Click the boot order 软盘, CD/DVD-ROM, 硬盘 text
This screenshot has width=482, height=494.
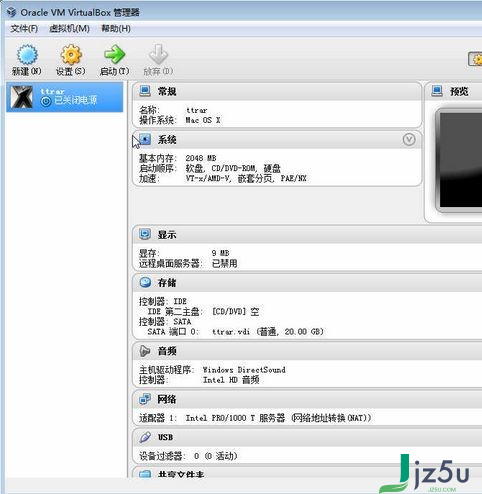point(233,168)
